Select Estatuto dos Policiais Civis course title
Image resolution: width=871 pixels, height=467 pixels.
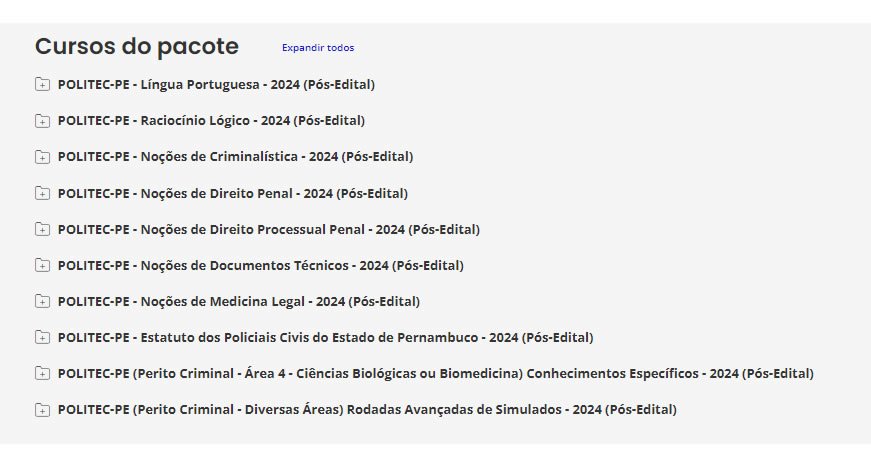[325, 337]
